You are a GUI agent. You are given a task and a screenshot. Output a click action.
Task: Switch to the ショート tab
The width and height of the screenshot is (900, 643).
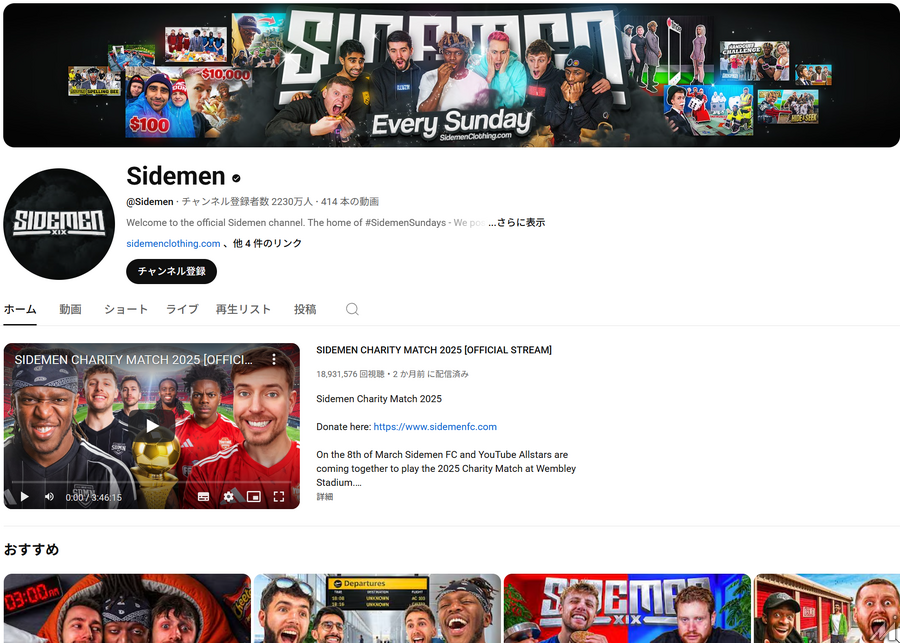pyautogui.click(x=126, y=309)
